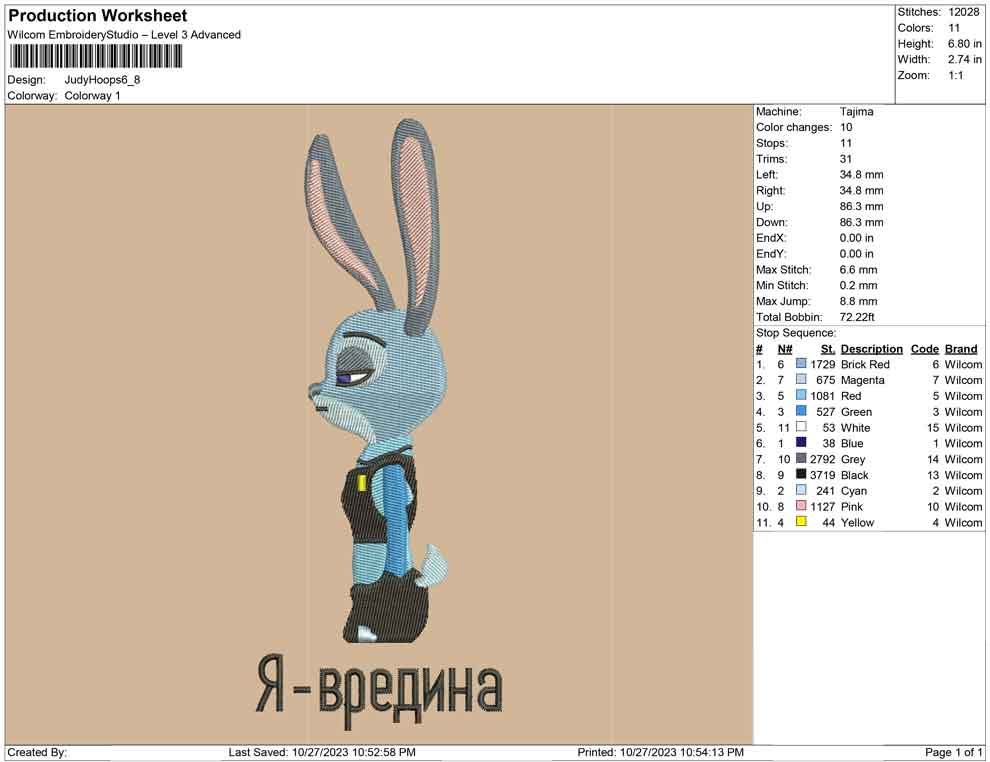Image resolution: width=990 pixels, height=762 pixels.
Task: Select the Magenta thread color swatch
Action: pyautogui.click(x=801, y=381)
